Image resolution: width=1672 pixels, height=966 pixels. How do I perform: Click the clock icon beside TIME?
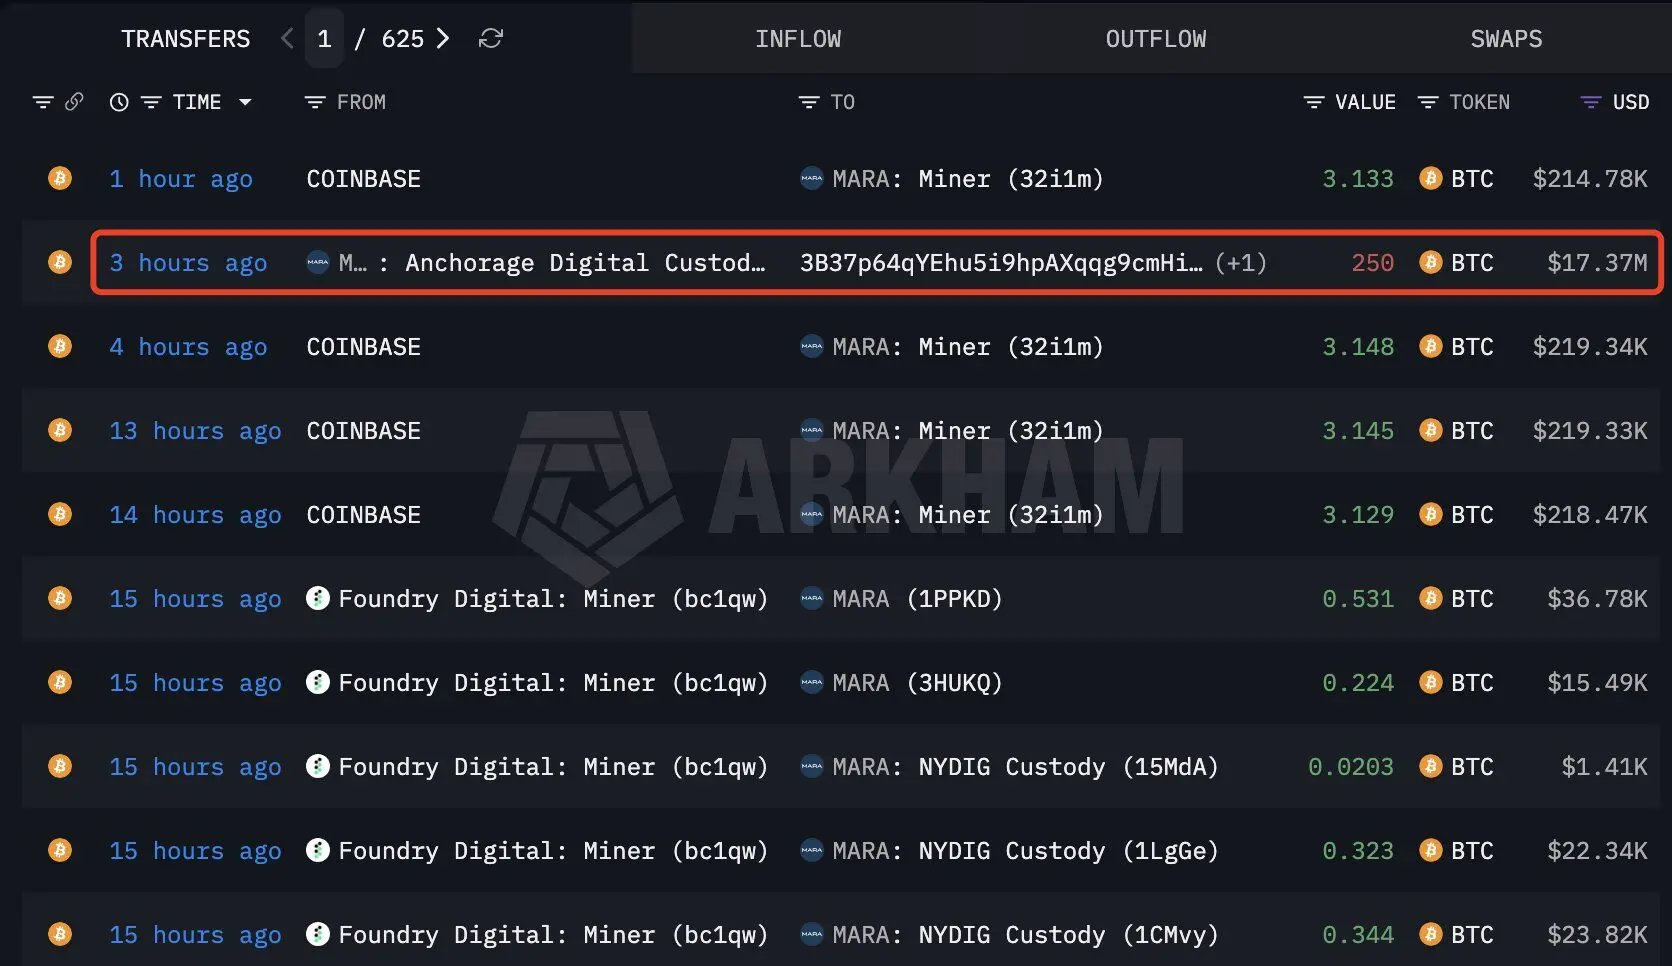click(x=119, y=102)
